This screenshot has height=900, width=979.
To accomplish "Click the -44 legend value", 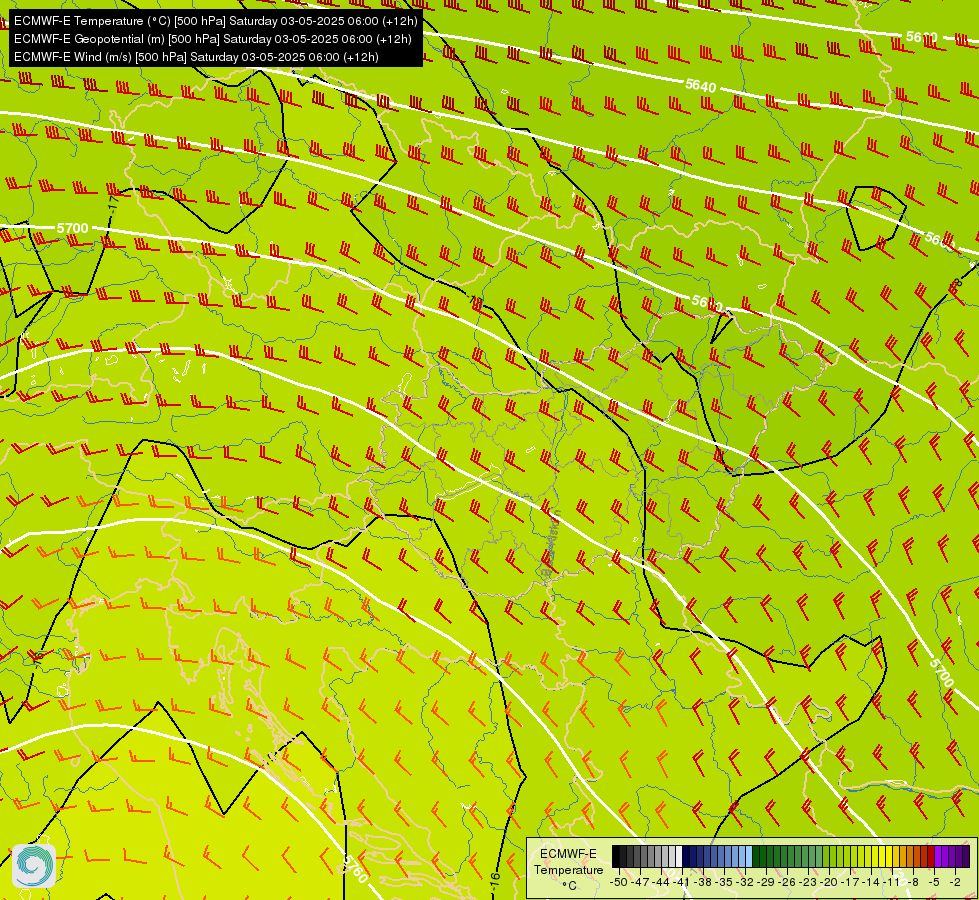I will (x=661, y=882).
